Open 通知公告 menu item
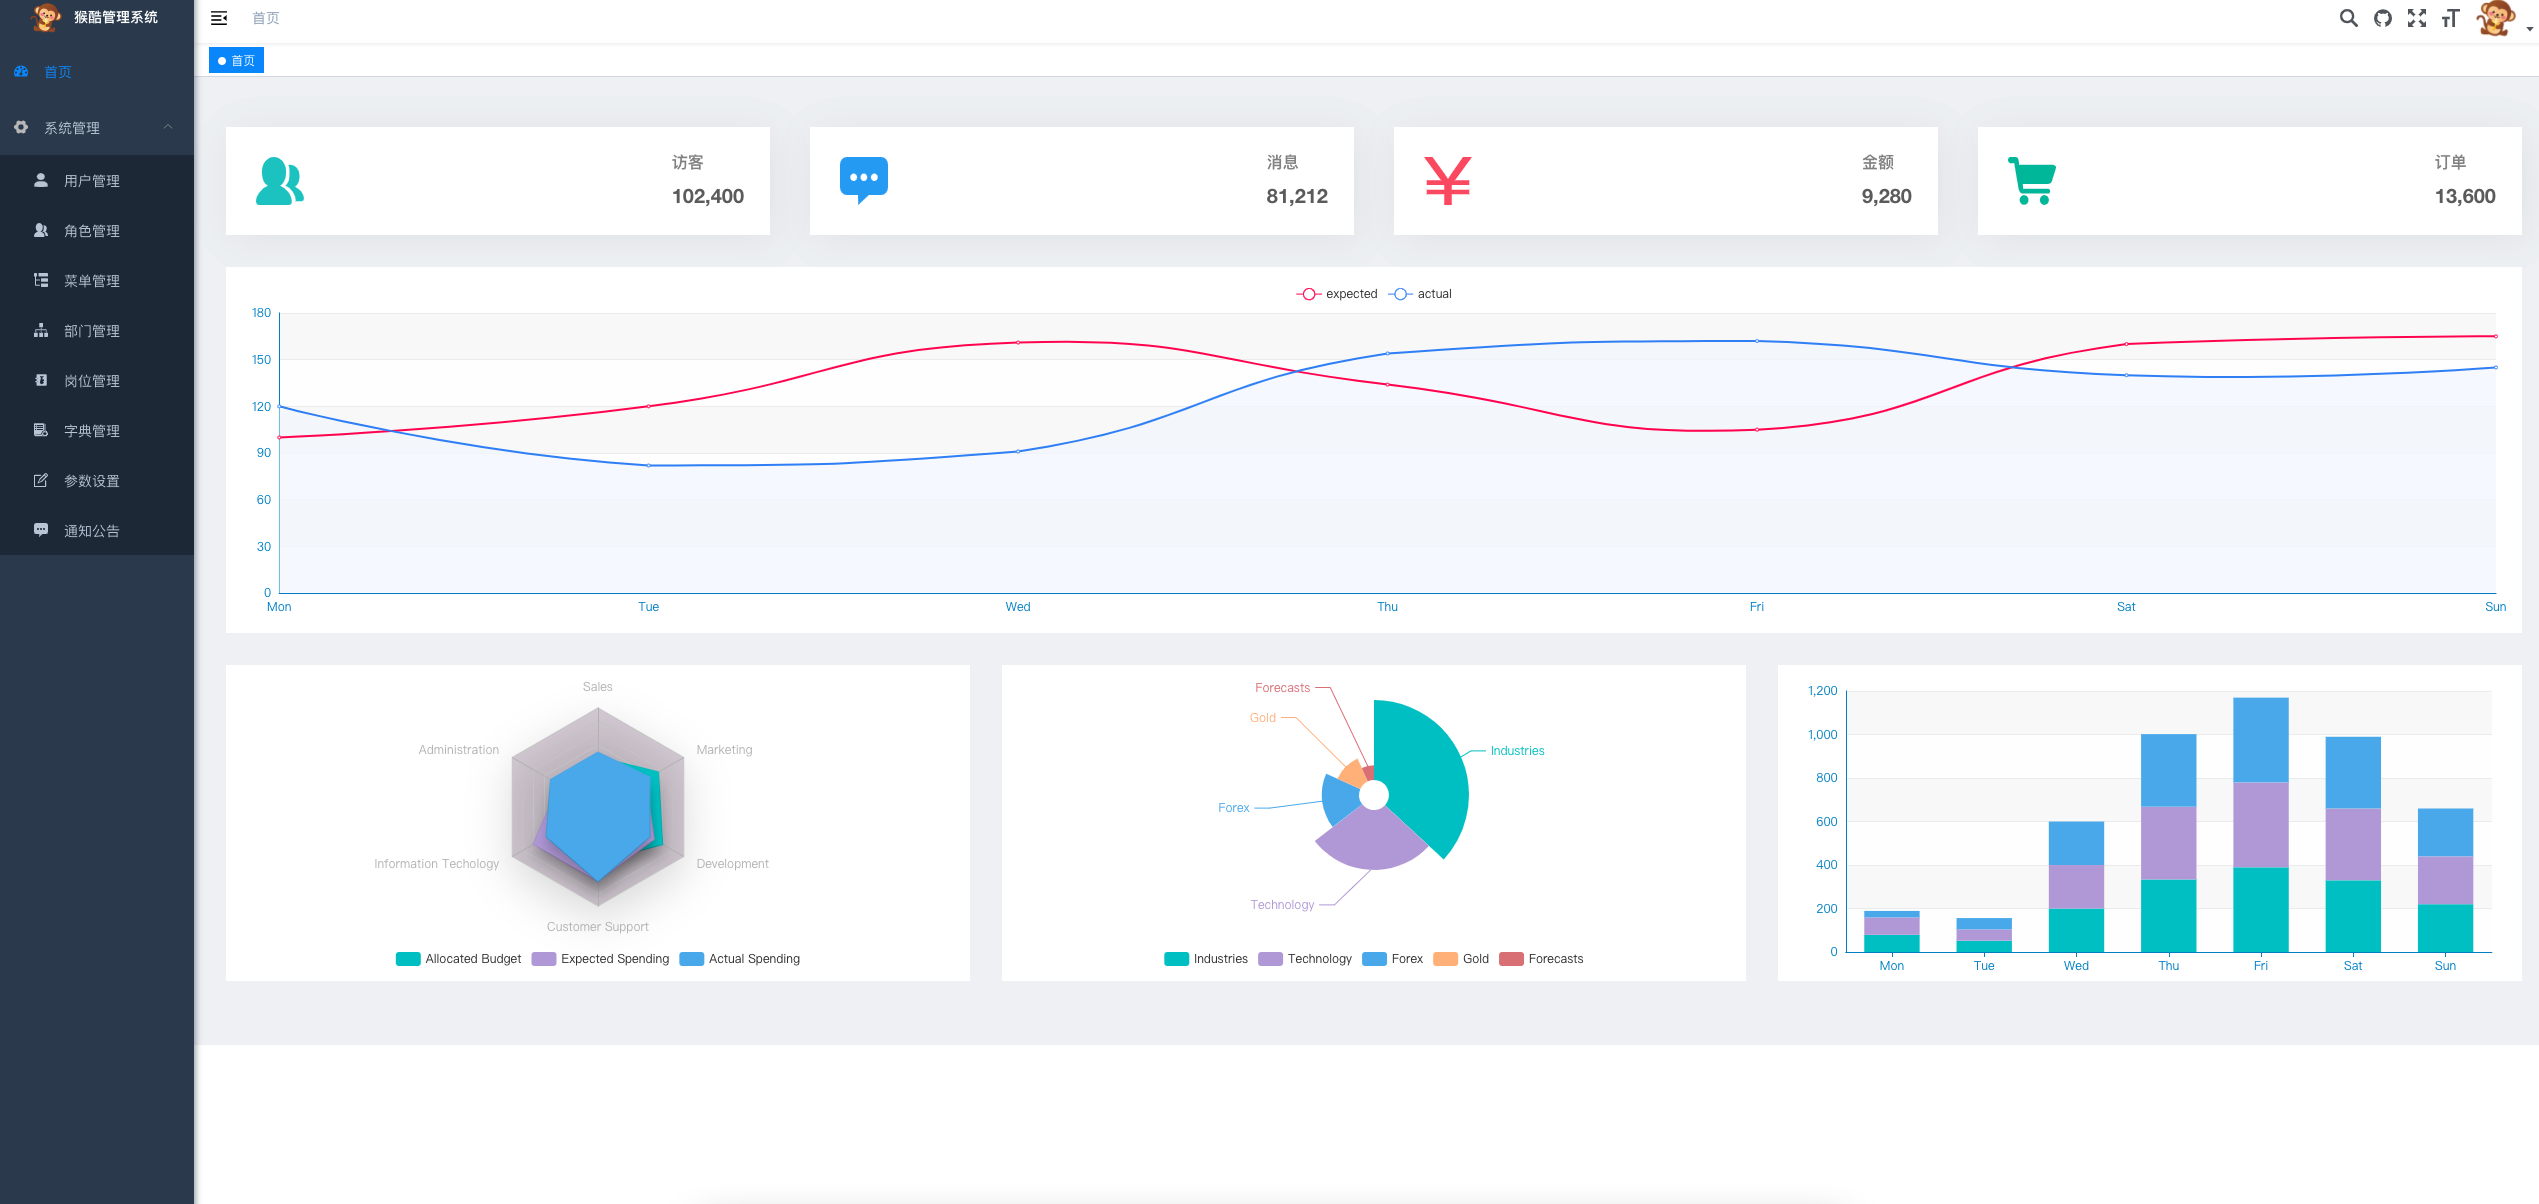This screenshot has width=2539, height=1204. point(97,531)
